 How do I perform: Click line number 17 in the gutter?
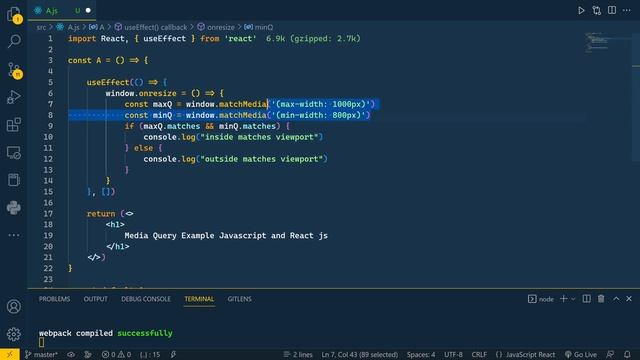[x=48, y=213]
